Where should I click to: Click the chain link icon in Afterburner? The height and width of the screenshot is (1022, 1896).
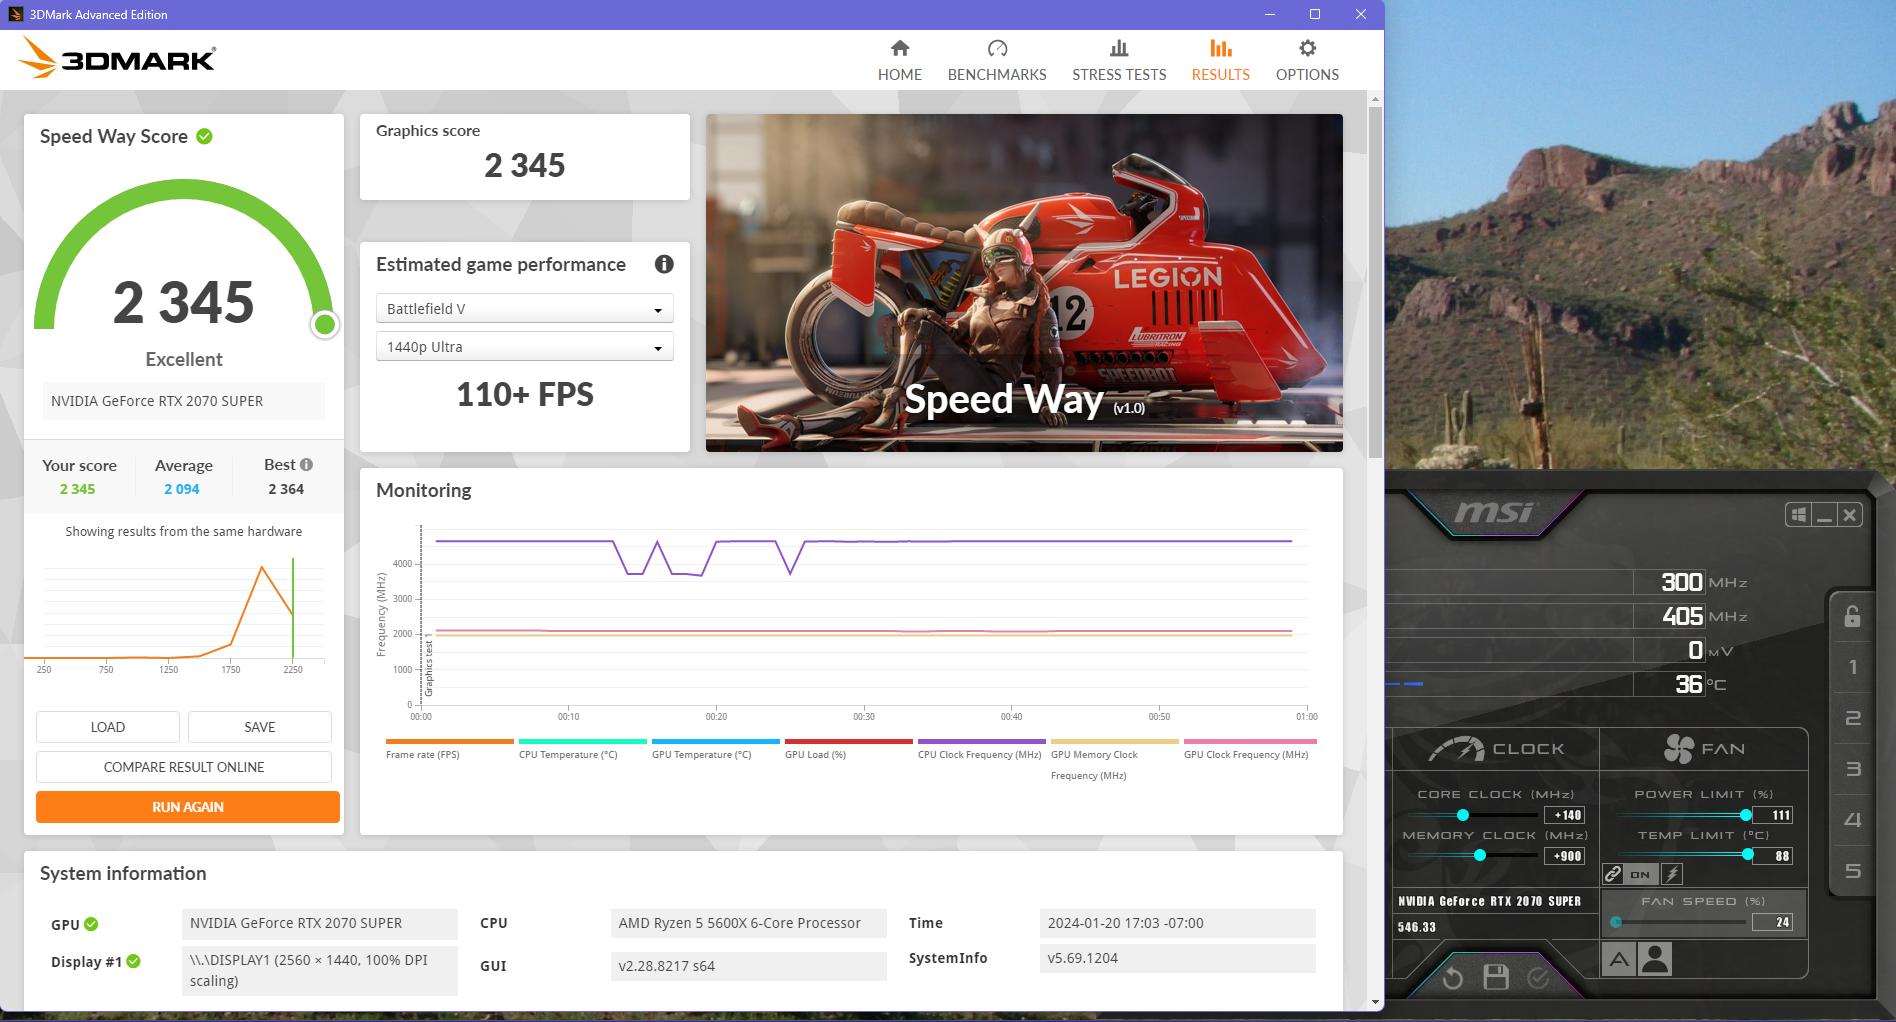pyautogui.click(x=1612, y=874)
